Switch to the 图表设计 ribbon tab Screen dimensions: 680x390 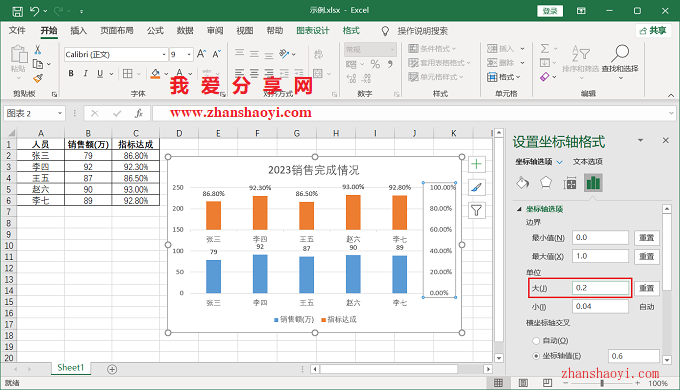313,30
